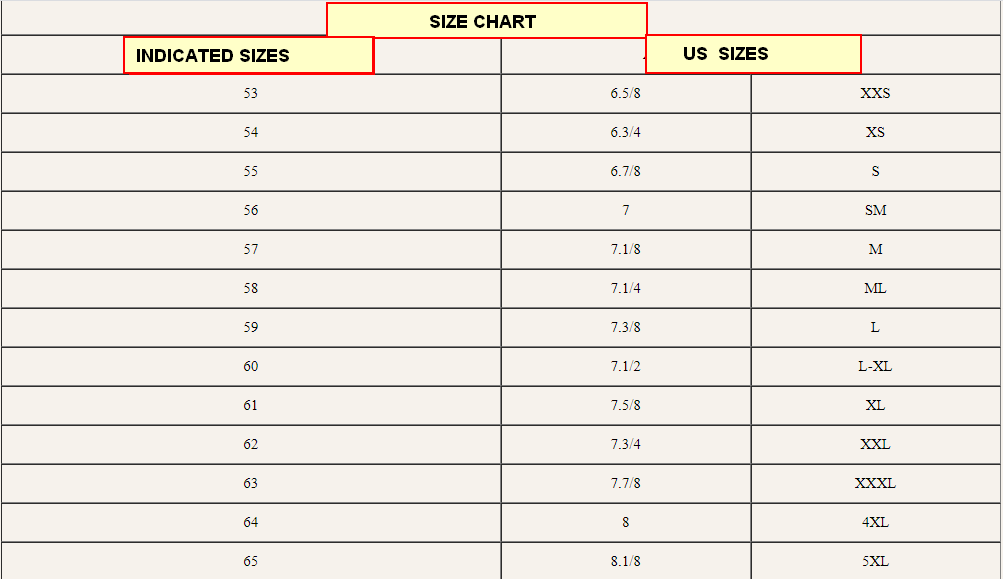1003x579 pixels.
Task: Click the XXXL size label cell
Action: tap(875, 484)
